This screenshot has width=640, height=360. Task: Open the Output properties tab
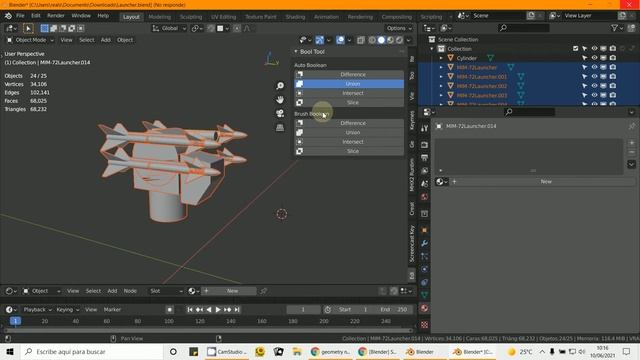[x=424, y=158]
